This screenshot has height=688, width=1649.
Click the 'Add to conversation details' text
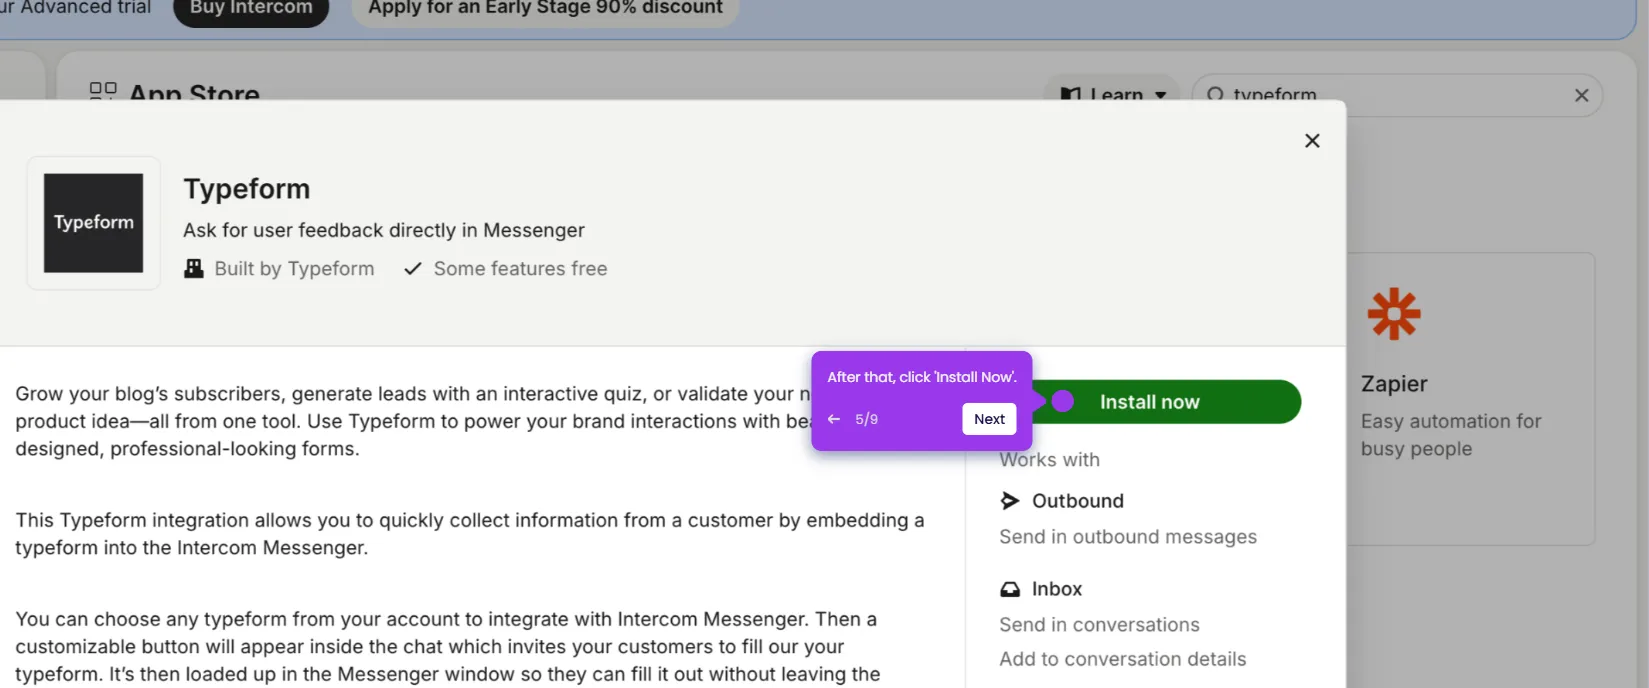coord(1123,659)
